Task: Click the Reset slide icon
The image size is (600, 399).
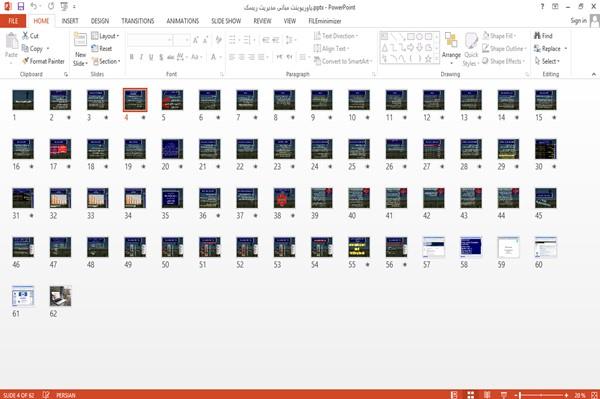Action: 95,48
